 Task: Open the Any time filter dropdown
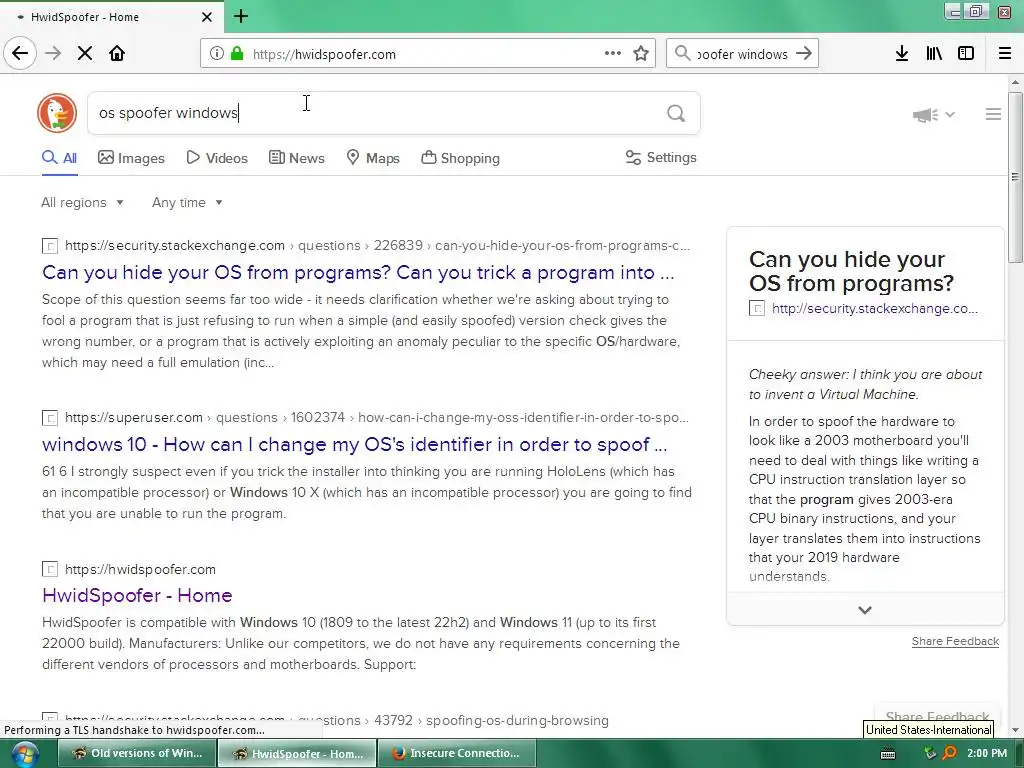(187, 202)
